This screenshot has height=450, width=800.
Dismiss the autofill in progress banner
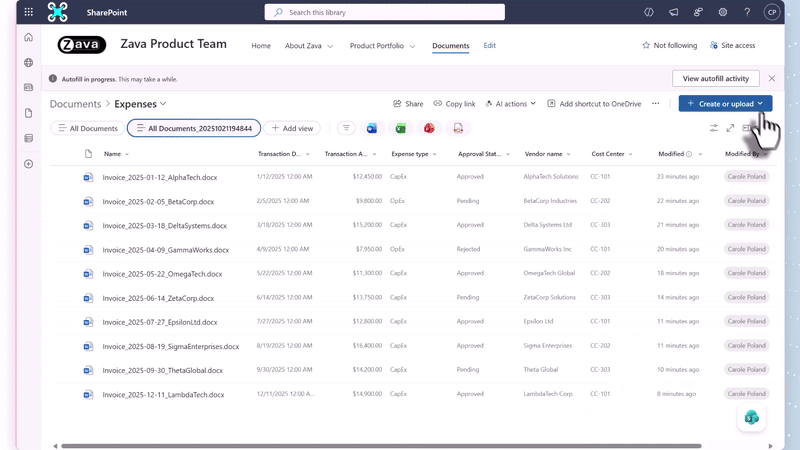click(771, 79)
